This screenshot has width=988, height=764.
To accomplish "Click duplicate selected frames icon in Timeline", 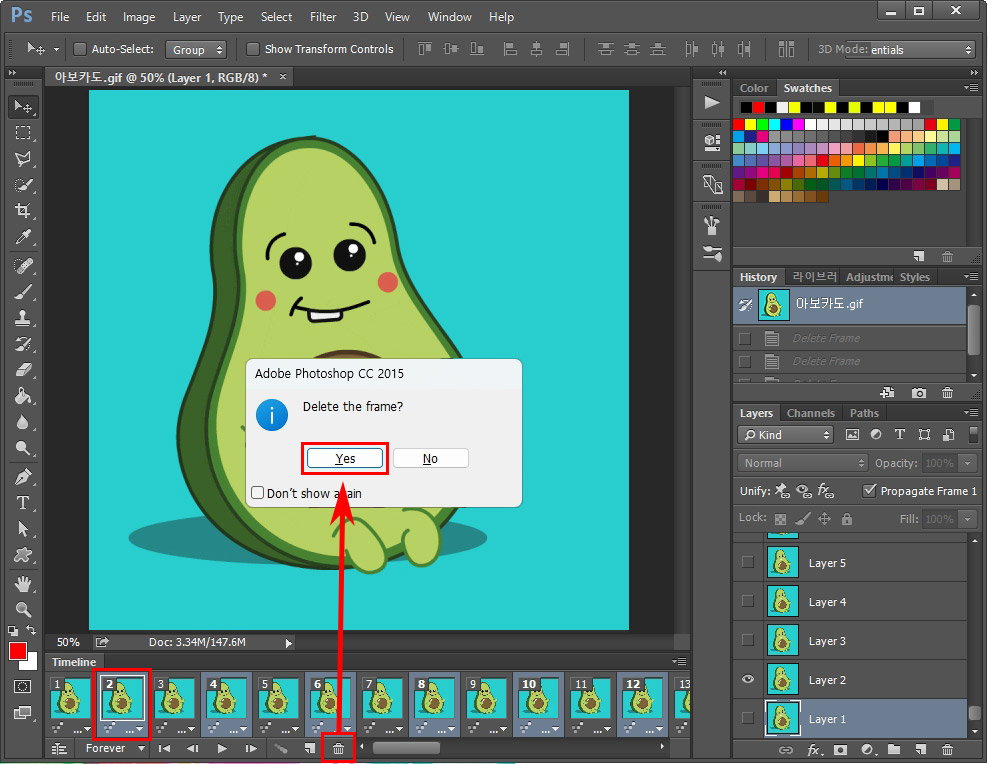I will pos(309,748).
